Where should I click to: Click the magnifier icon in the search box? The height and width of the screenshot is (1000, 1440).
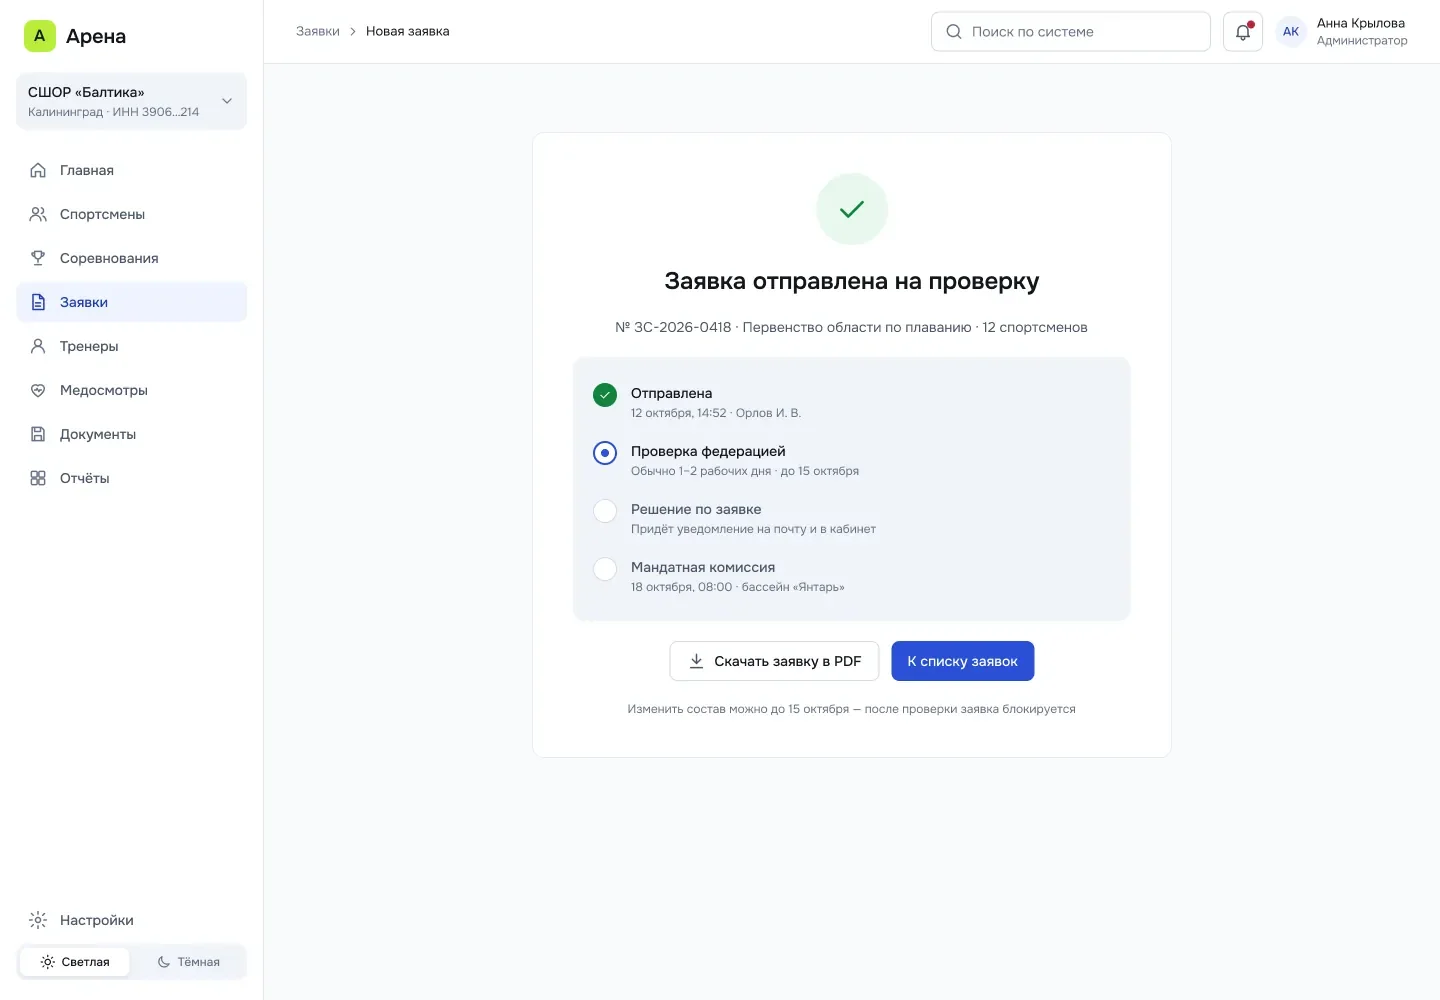point(954,32)
